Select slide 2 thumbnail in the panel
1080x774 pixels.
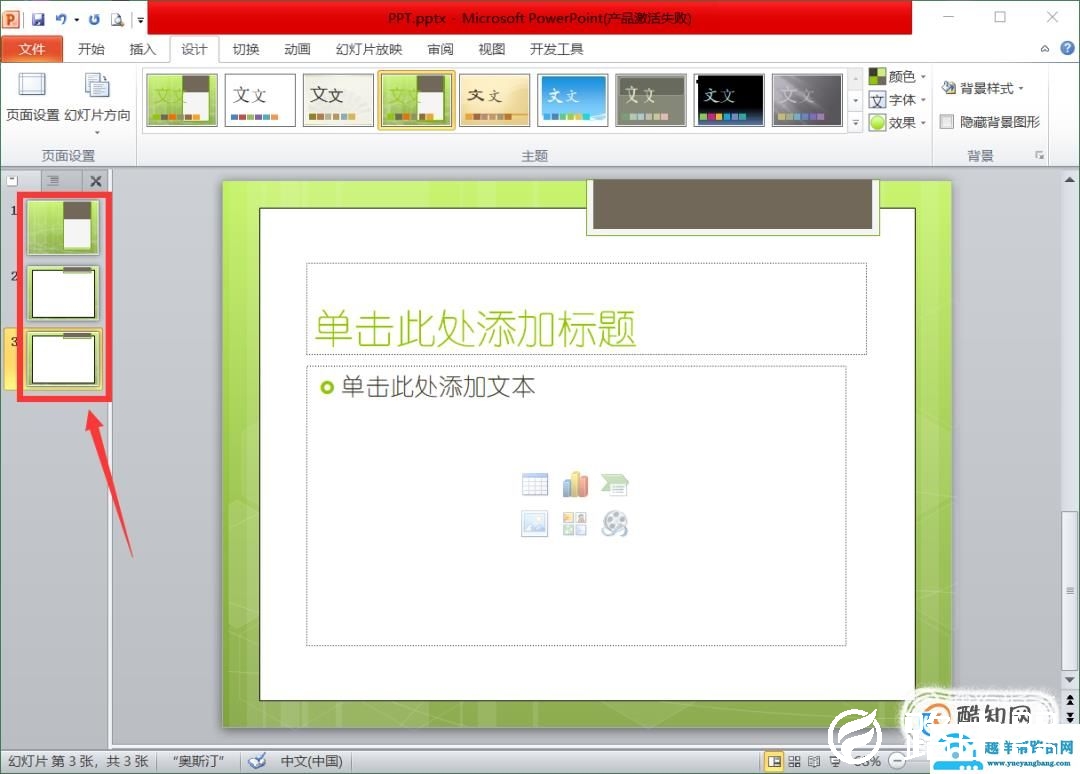coord(63,293)
